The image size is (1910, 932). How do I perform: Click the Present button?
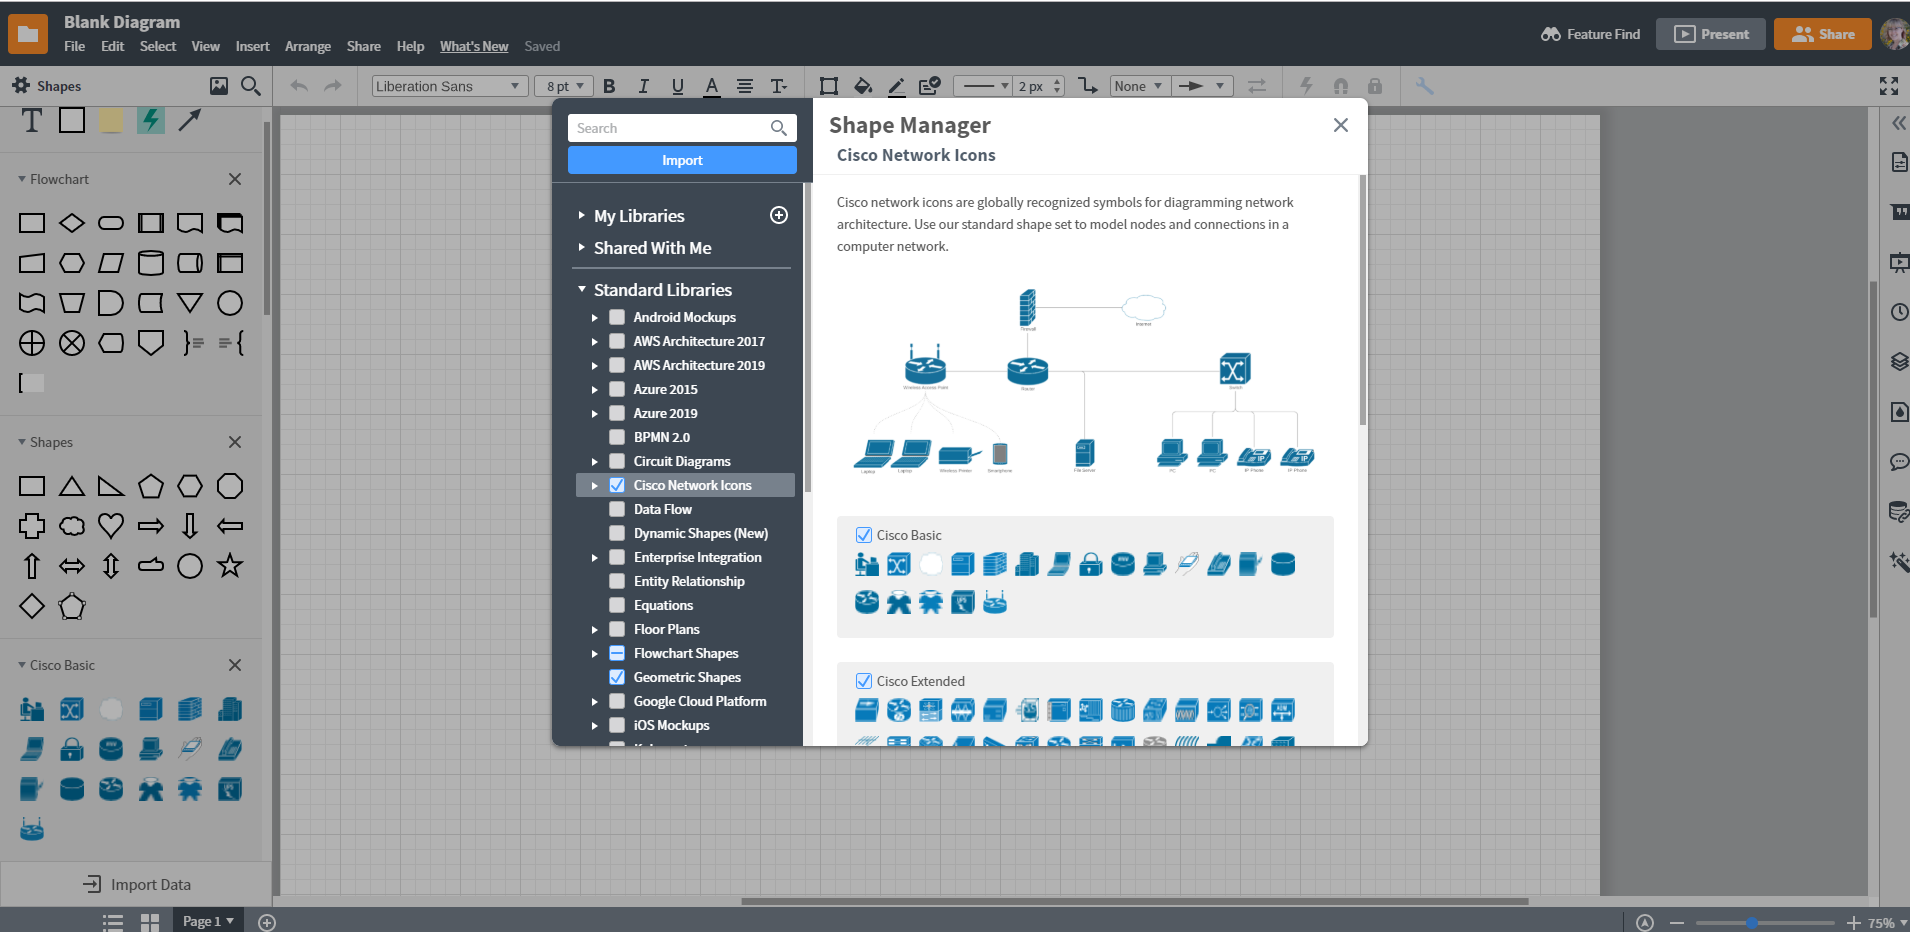pyautogui.click(x=1711, y=34)
